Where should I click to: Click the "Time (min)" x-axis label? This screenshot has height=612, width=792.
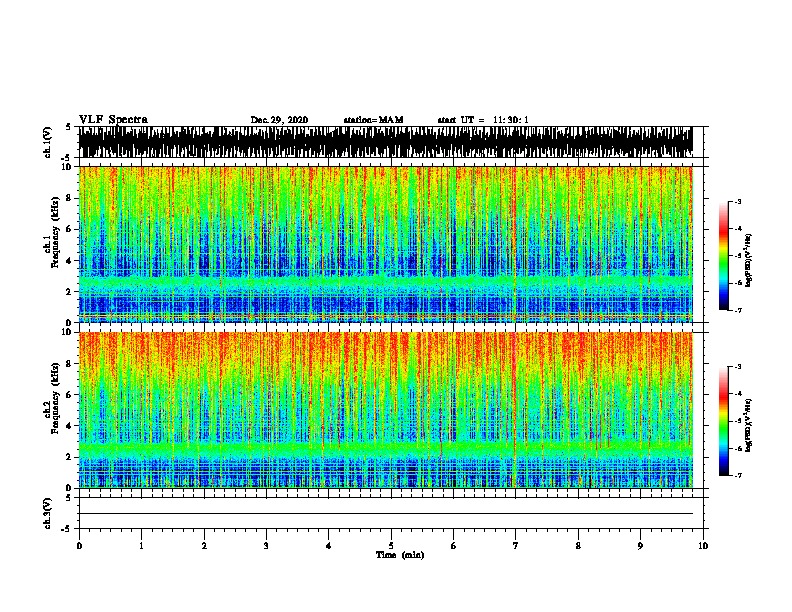click(400, 555)
